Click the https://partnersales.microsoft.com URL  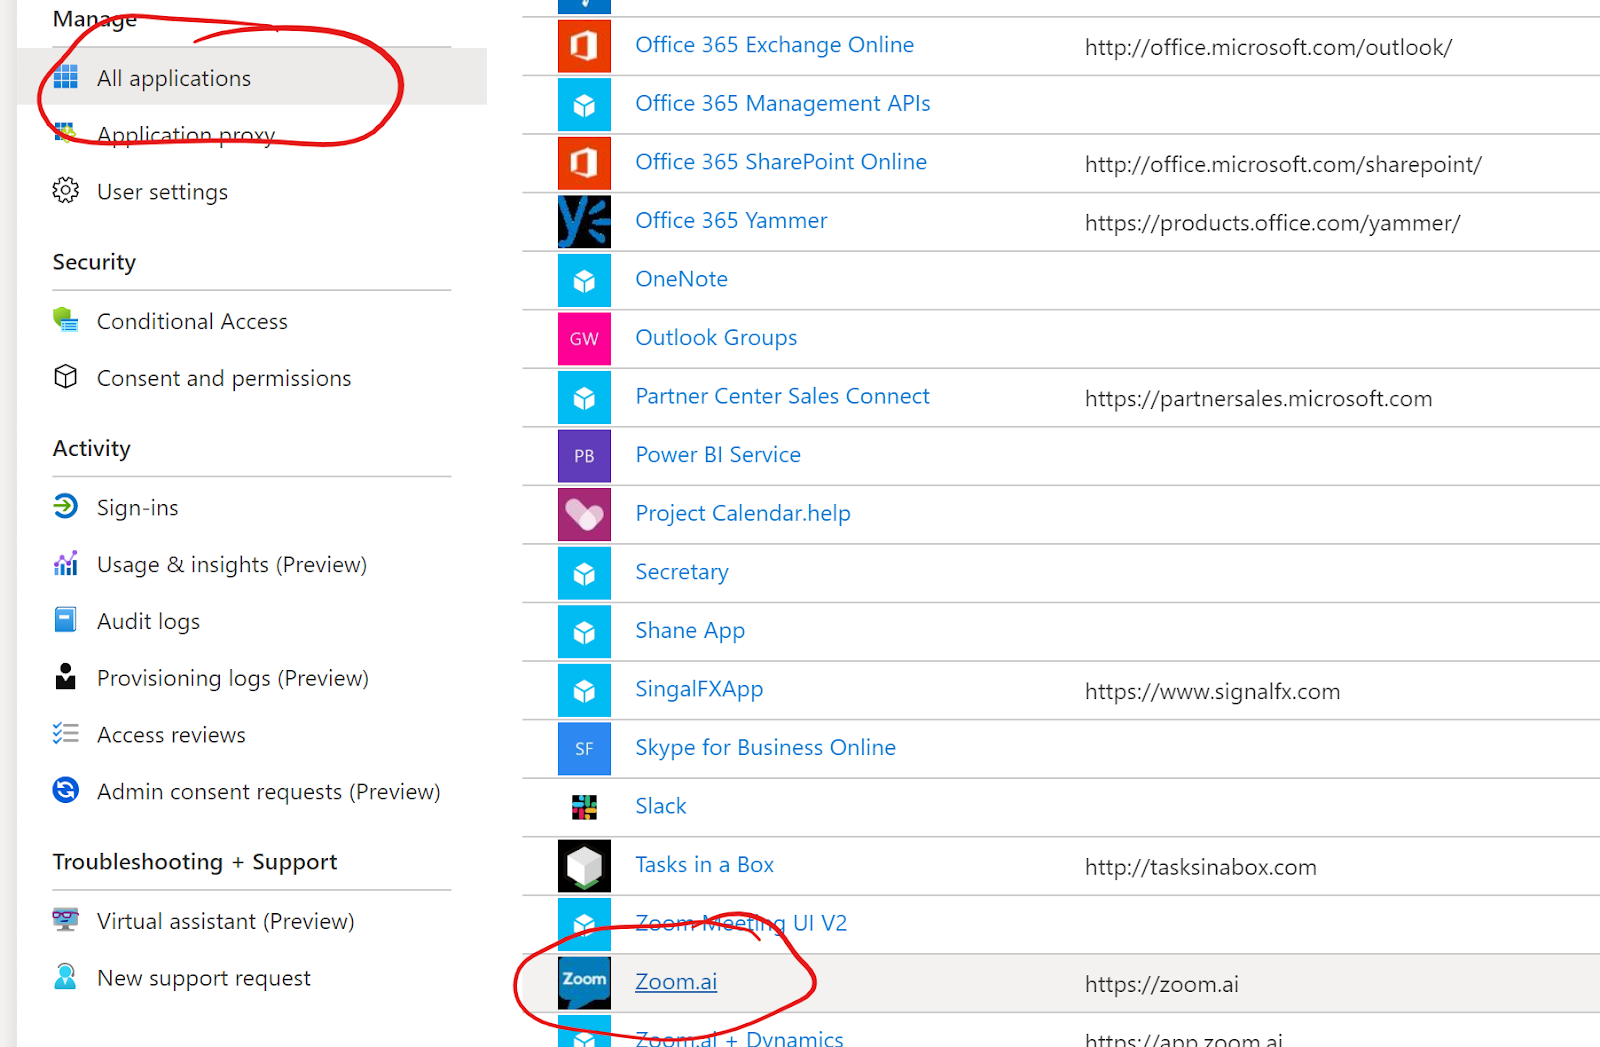[x=1258, y=399]
